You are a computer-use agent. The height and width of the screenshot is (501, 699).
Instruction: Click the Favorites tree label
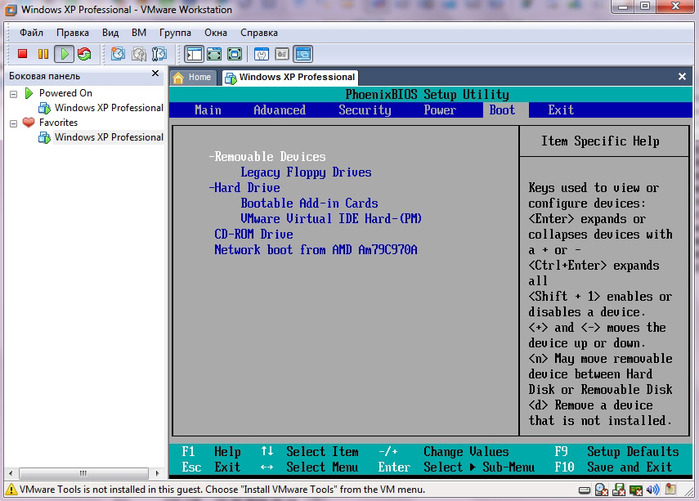point(58,123)
